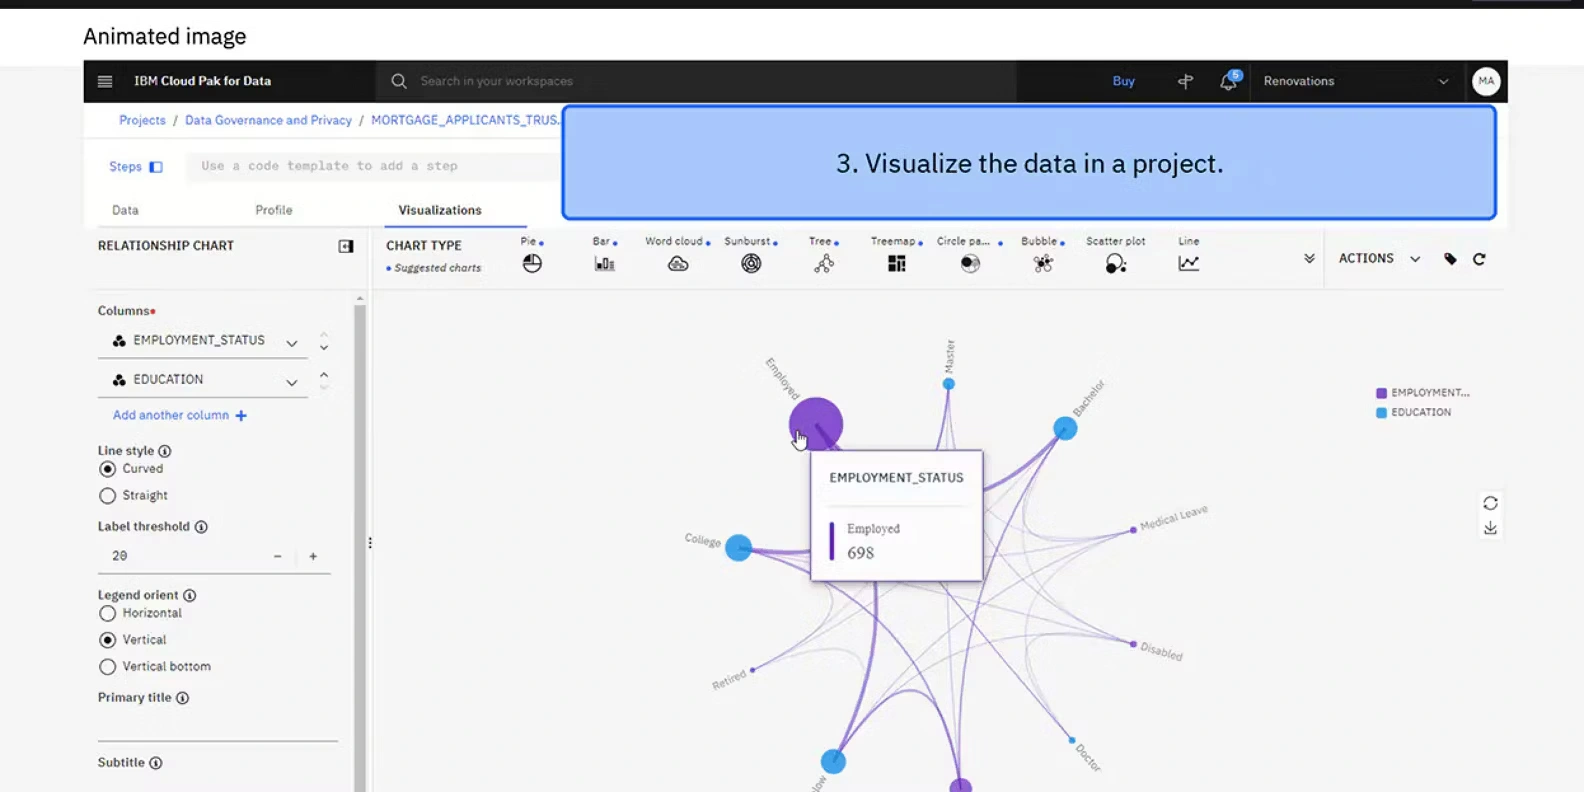Go to Data Governance and Privacy breadcrumb

268,120
